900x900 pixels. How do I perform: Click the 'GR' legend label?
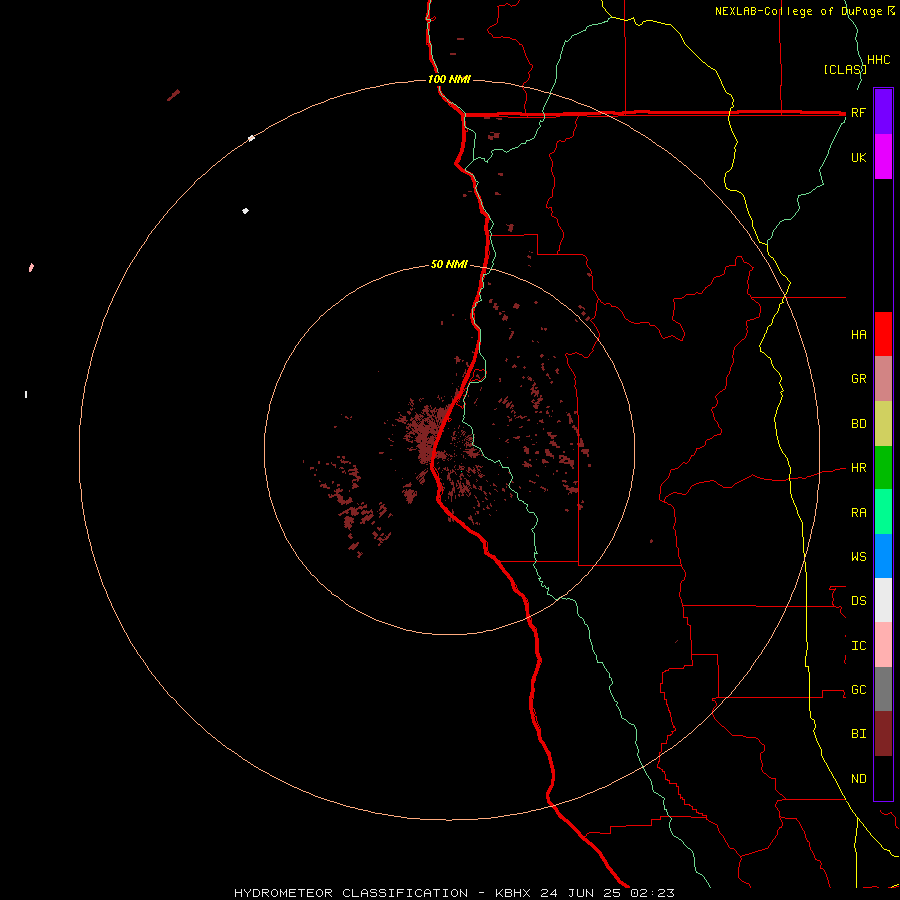858,379
